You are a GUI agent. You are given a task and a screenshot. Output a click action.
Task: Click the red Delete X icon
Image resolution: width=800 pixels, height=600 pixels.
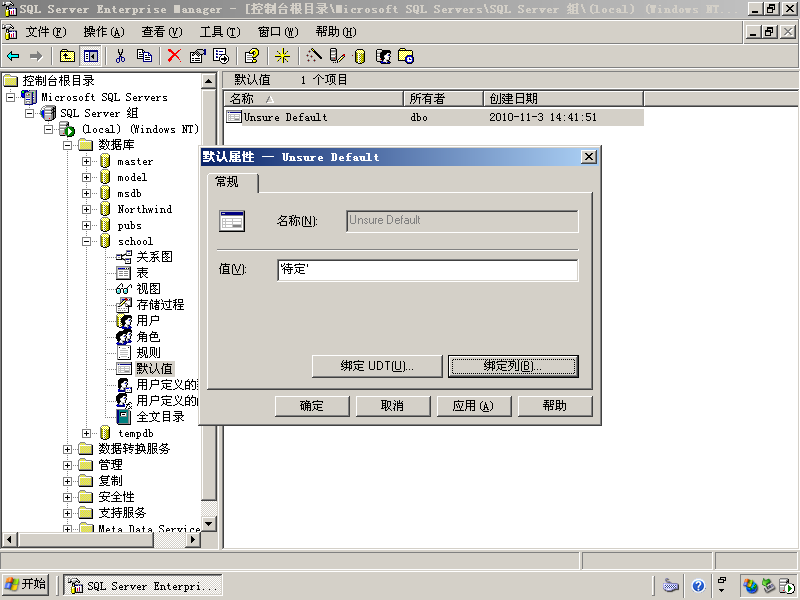click(174, 56)
